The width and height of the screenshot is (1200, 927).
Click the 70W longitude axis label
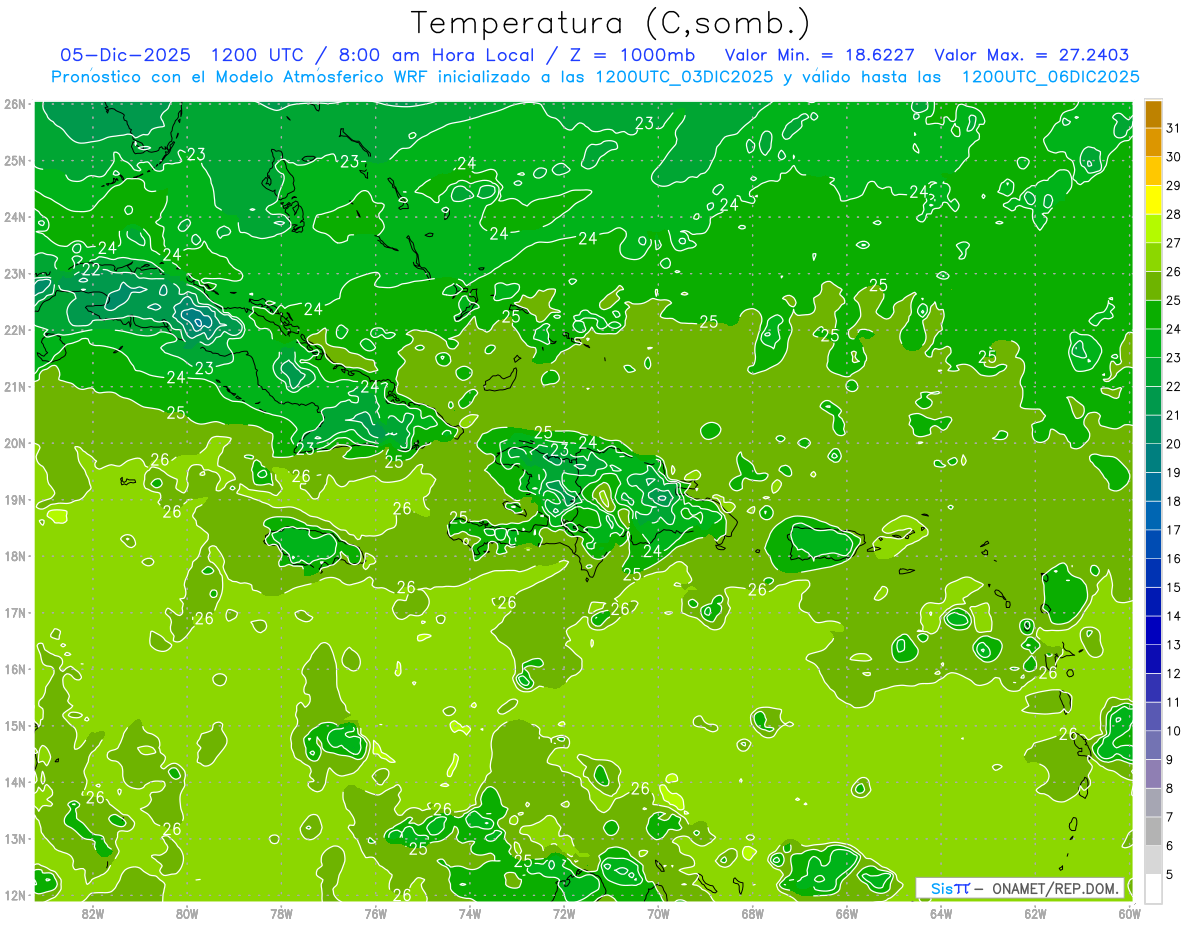658,913
